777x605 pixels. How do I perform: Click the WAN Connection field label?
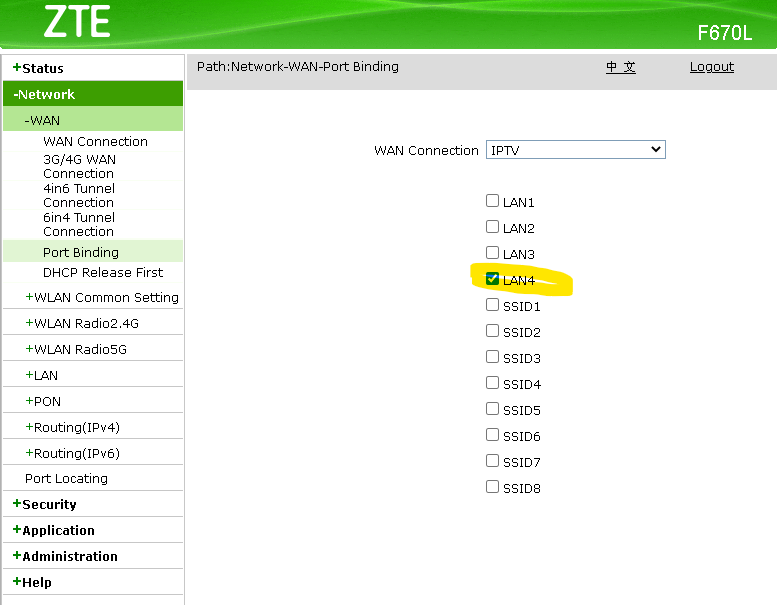pos(426,151)
